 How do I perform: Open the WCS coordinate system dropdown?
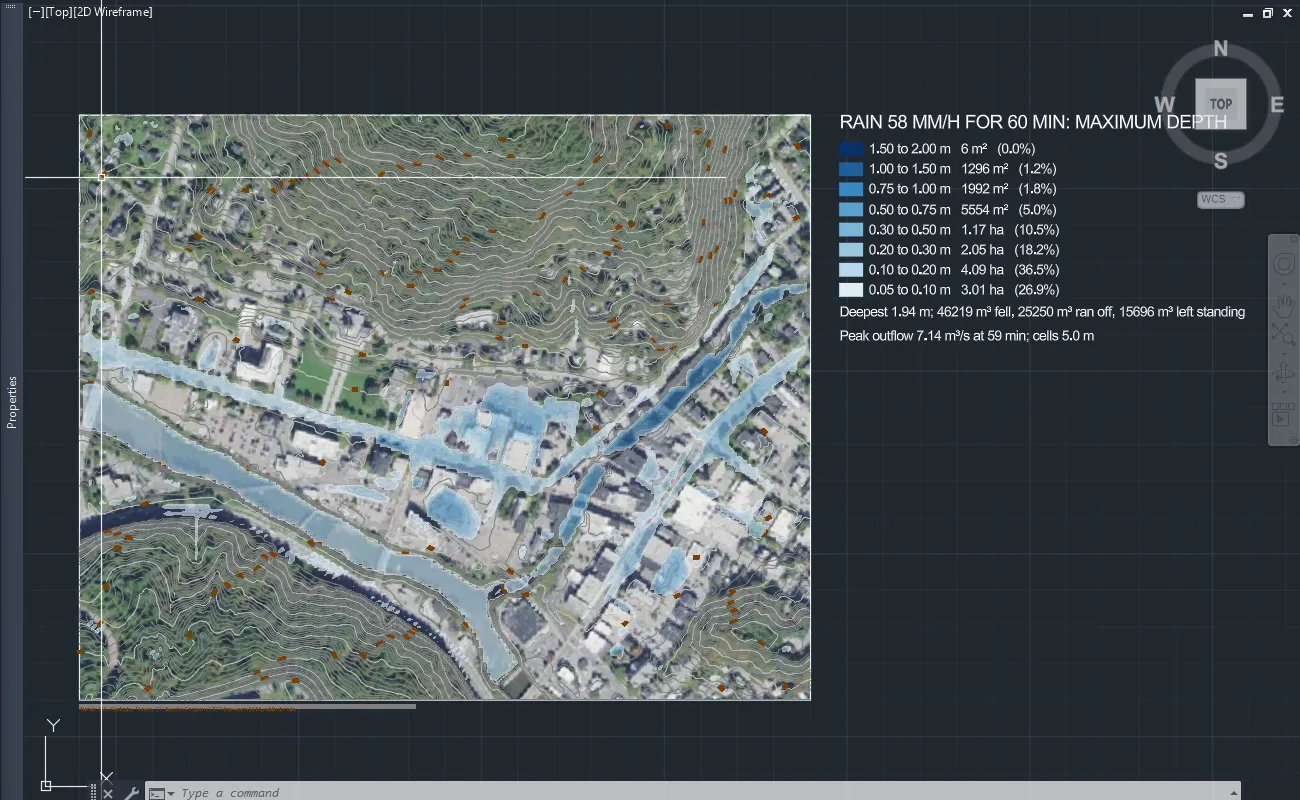coord(1220,199)
